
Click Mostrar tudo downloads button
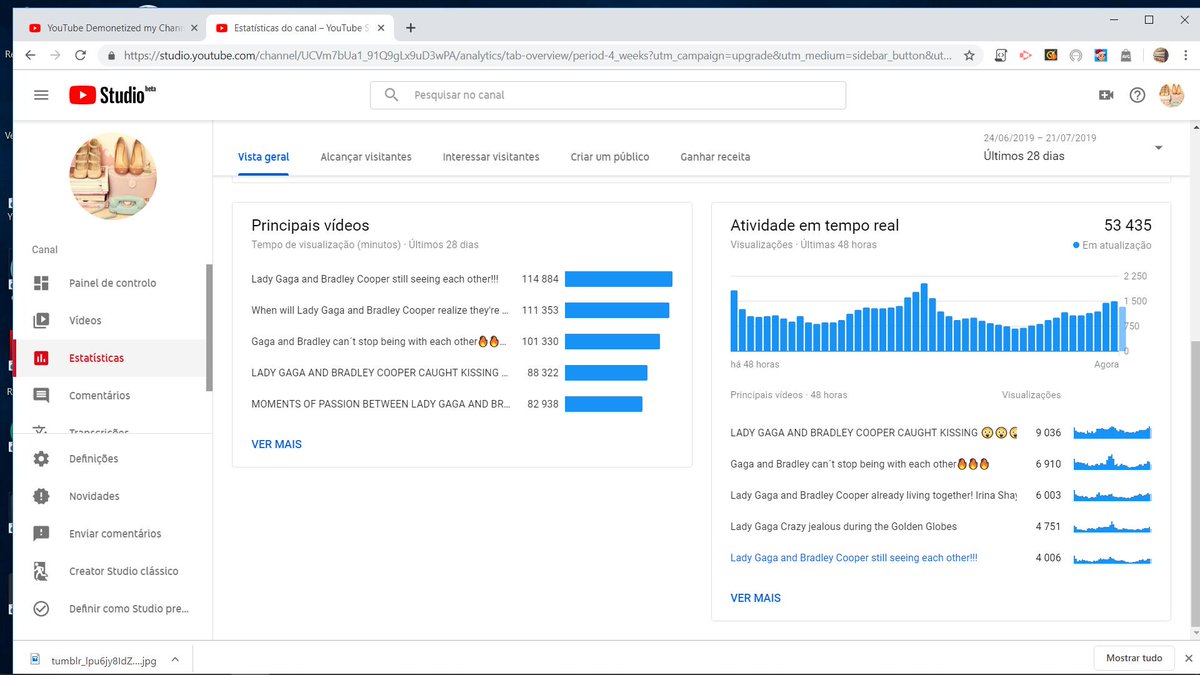(1134, 658)
